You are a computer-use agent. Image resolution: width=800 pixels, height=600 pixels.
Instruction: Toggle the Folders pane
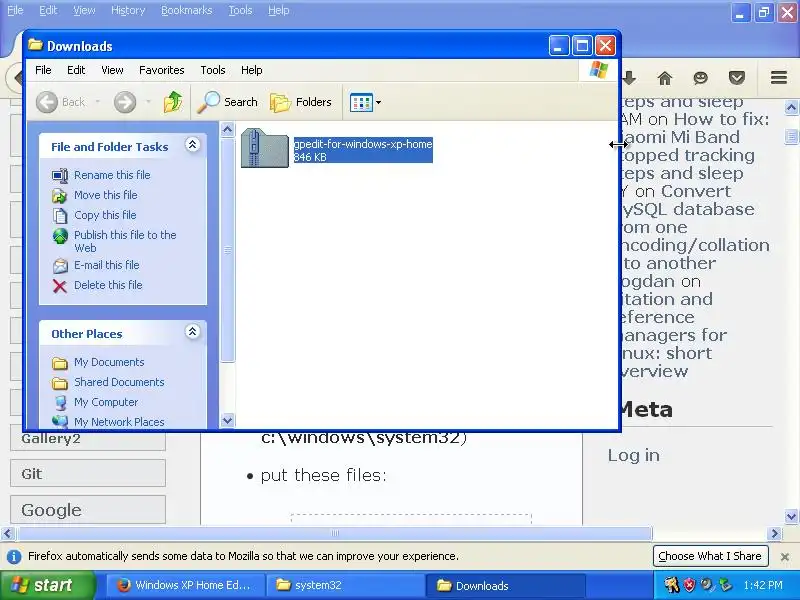[301, 102]
